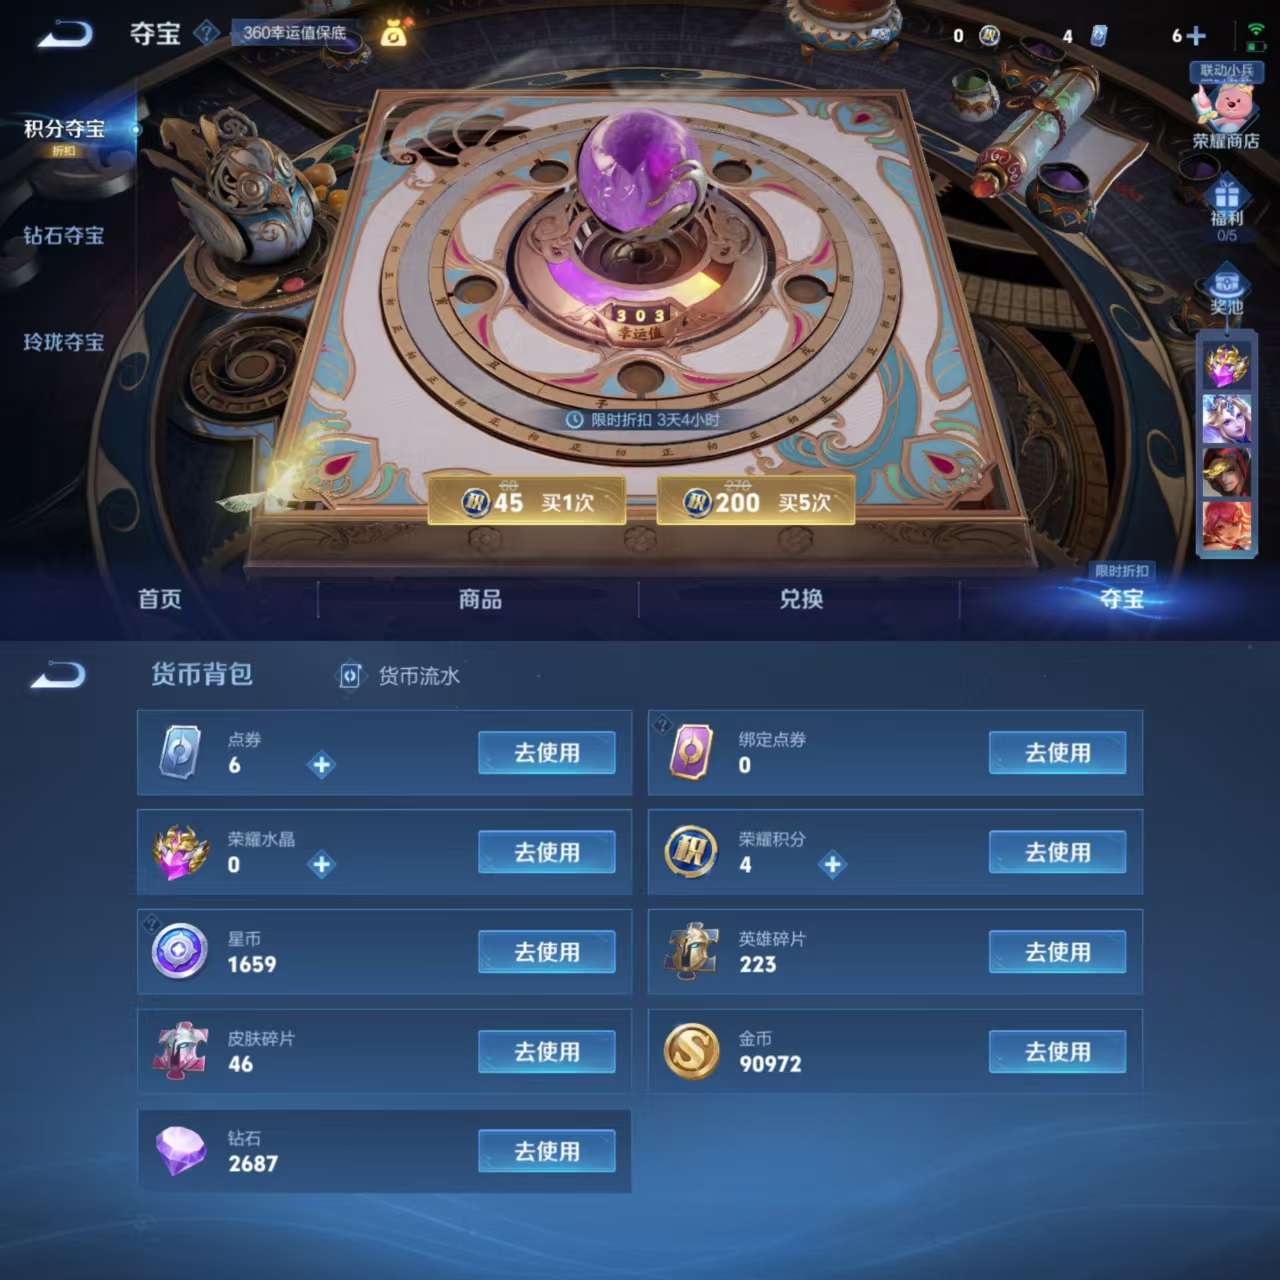Click the plus next to 荣耀积分
This screenshot has width=1280, height=1280.
(x=832, y=865)
